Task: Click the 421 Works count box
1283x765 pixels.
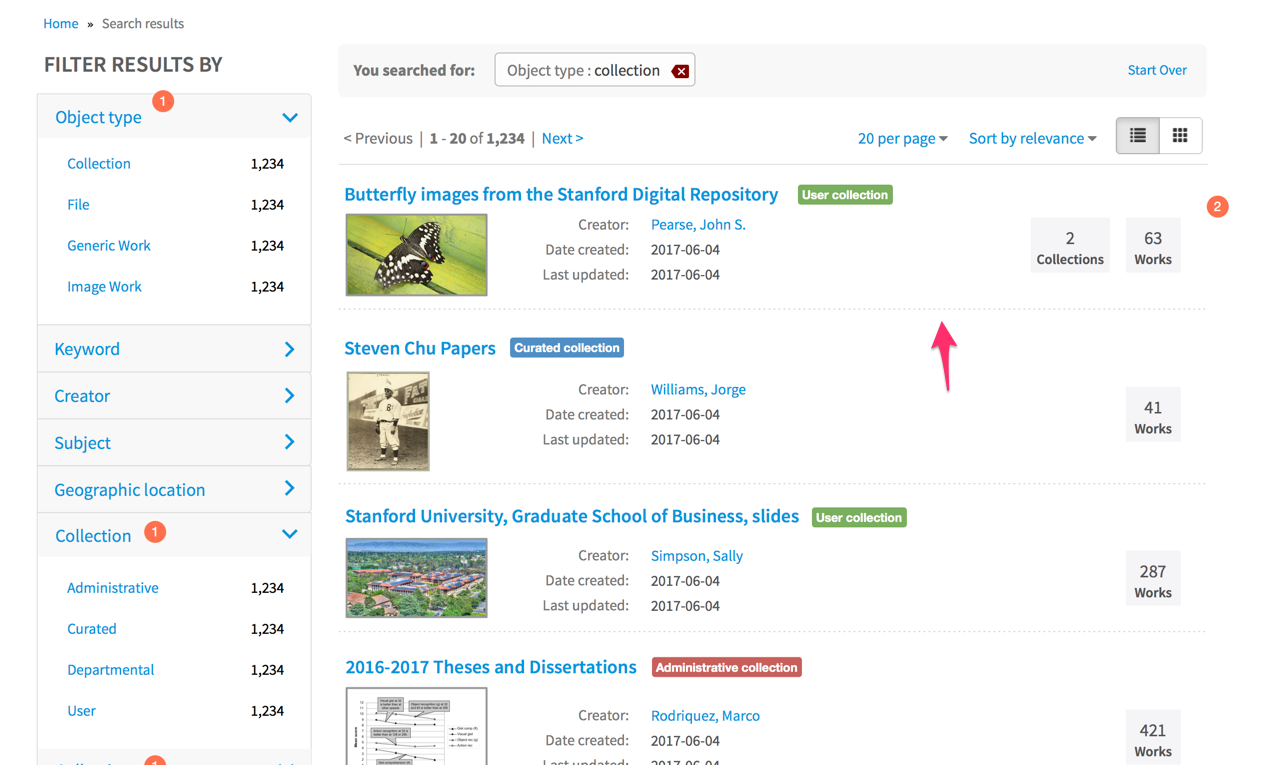Action: pos(1153,738)
